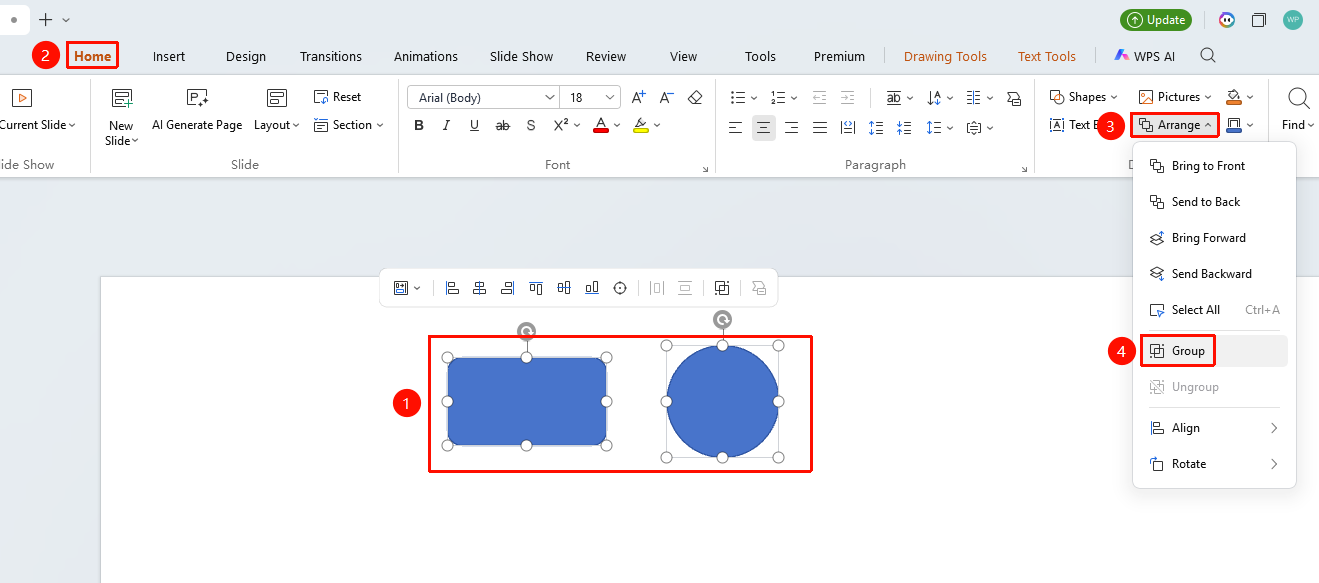This screenshot has height=583, width=1319.
Task: Toggle left paragraph alignment
Action: point(736,127)
